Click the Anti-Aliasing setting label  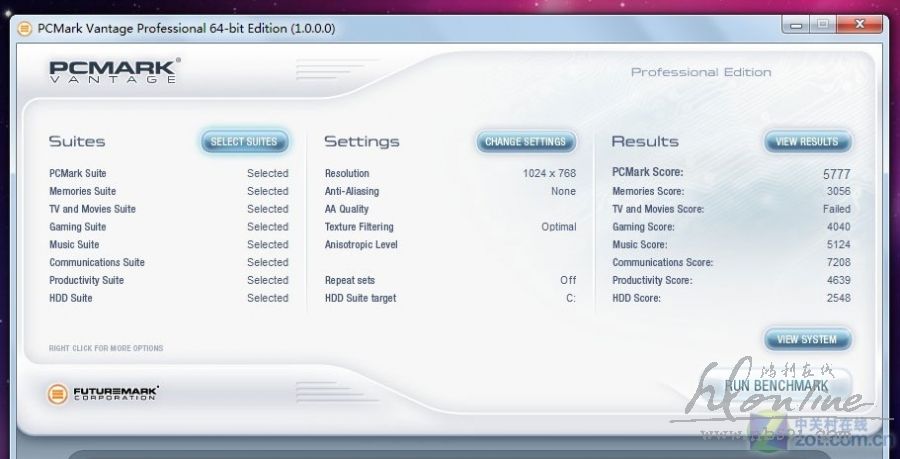tap(352, 191)
